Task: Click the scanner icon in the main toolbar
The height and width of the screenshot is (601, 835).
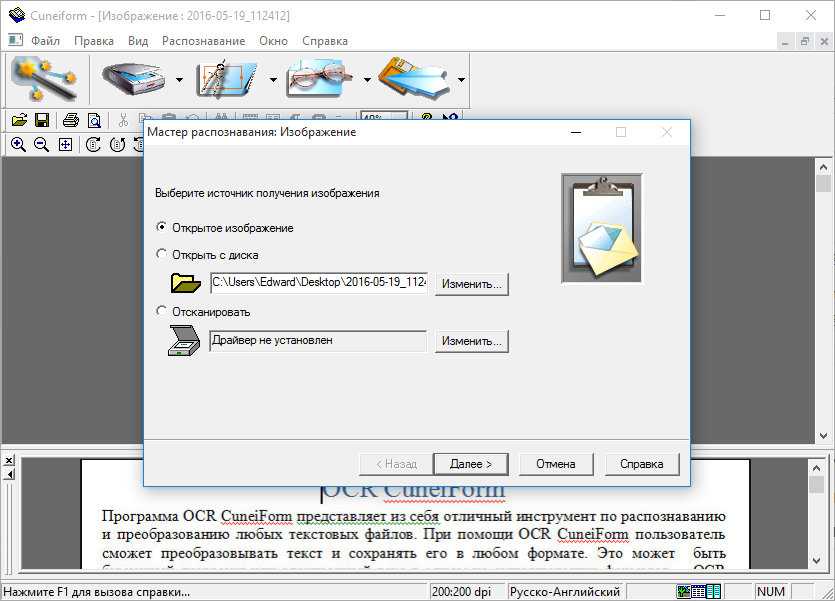Action: [134, 80]
